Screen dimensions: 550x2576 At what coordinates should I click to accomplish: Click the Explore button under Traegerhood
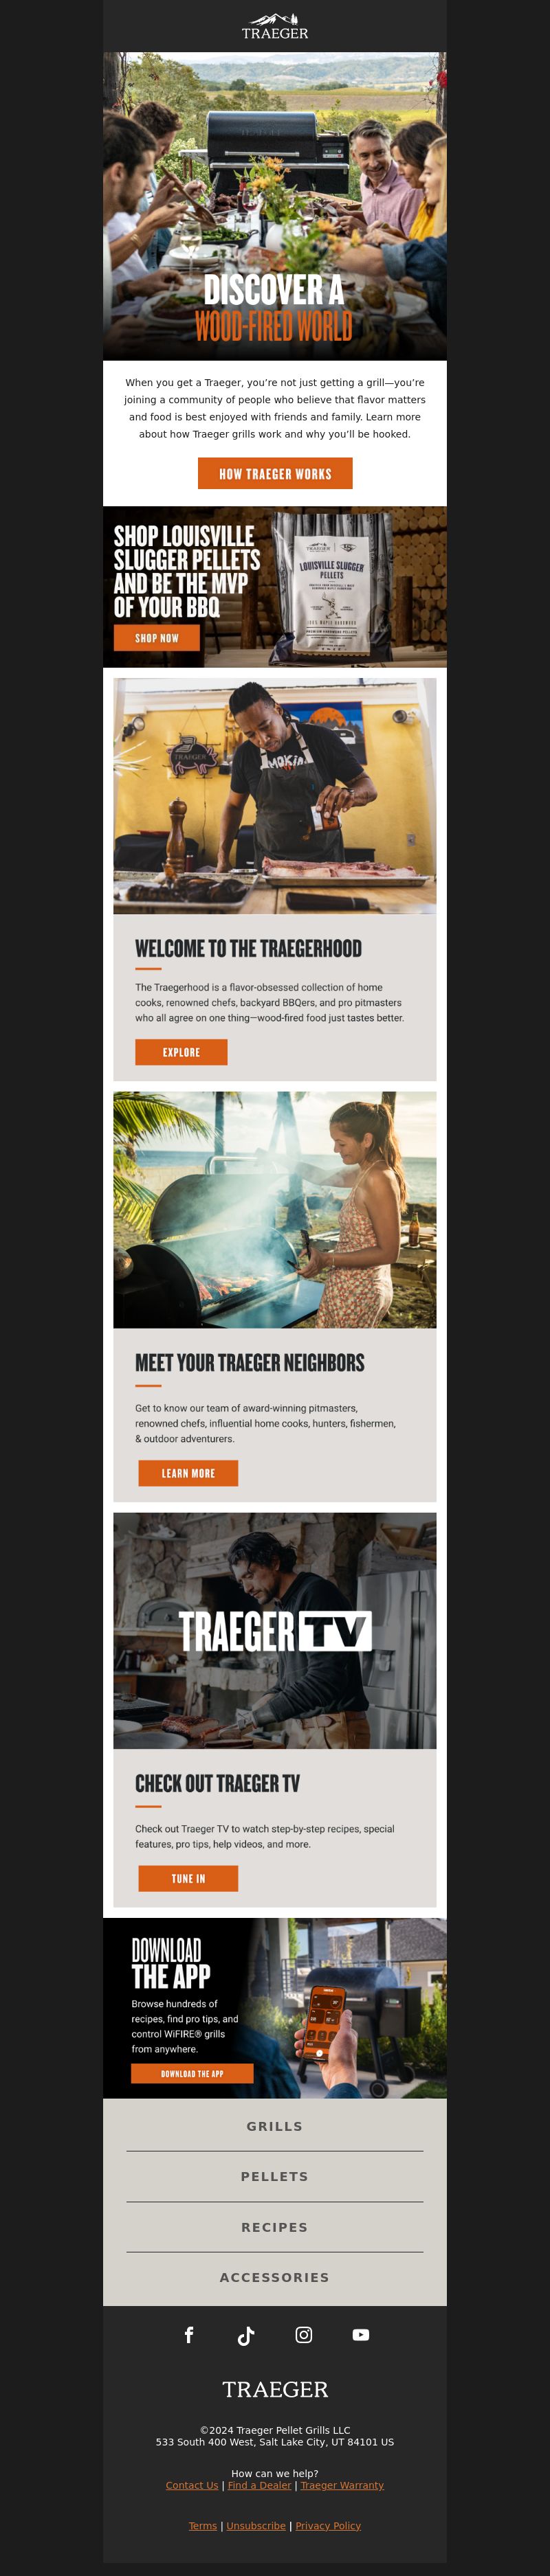181,1053
